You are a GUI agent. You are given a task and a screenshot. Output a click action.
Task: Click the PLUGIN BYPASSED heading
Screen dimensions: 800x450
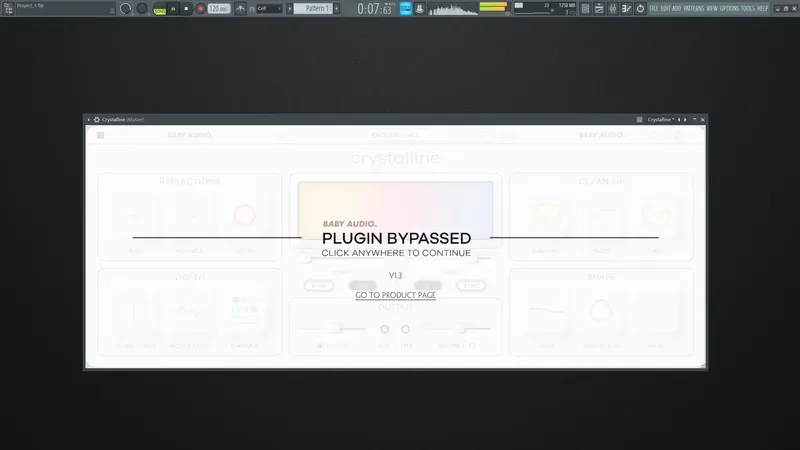pyautogui.click(x=396, y=238)
